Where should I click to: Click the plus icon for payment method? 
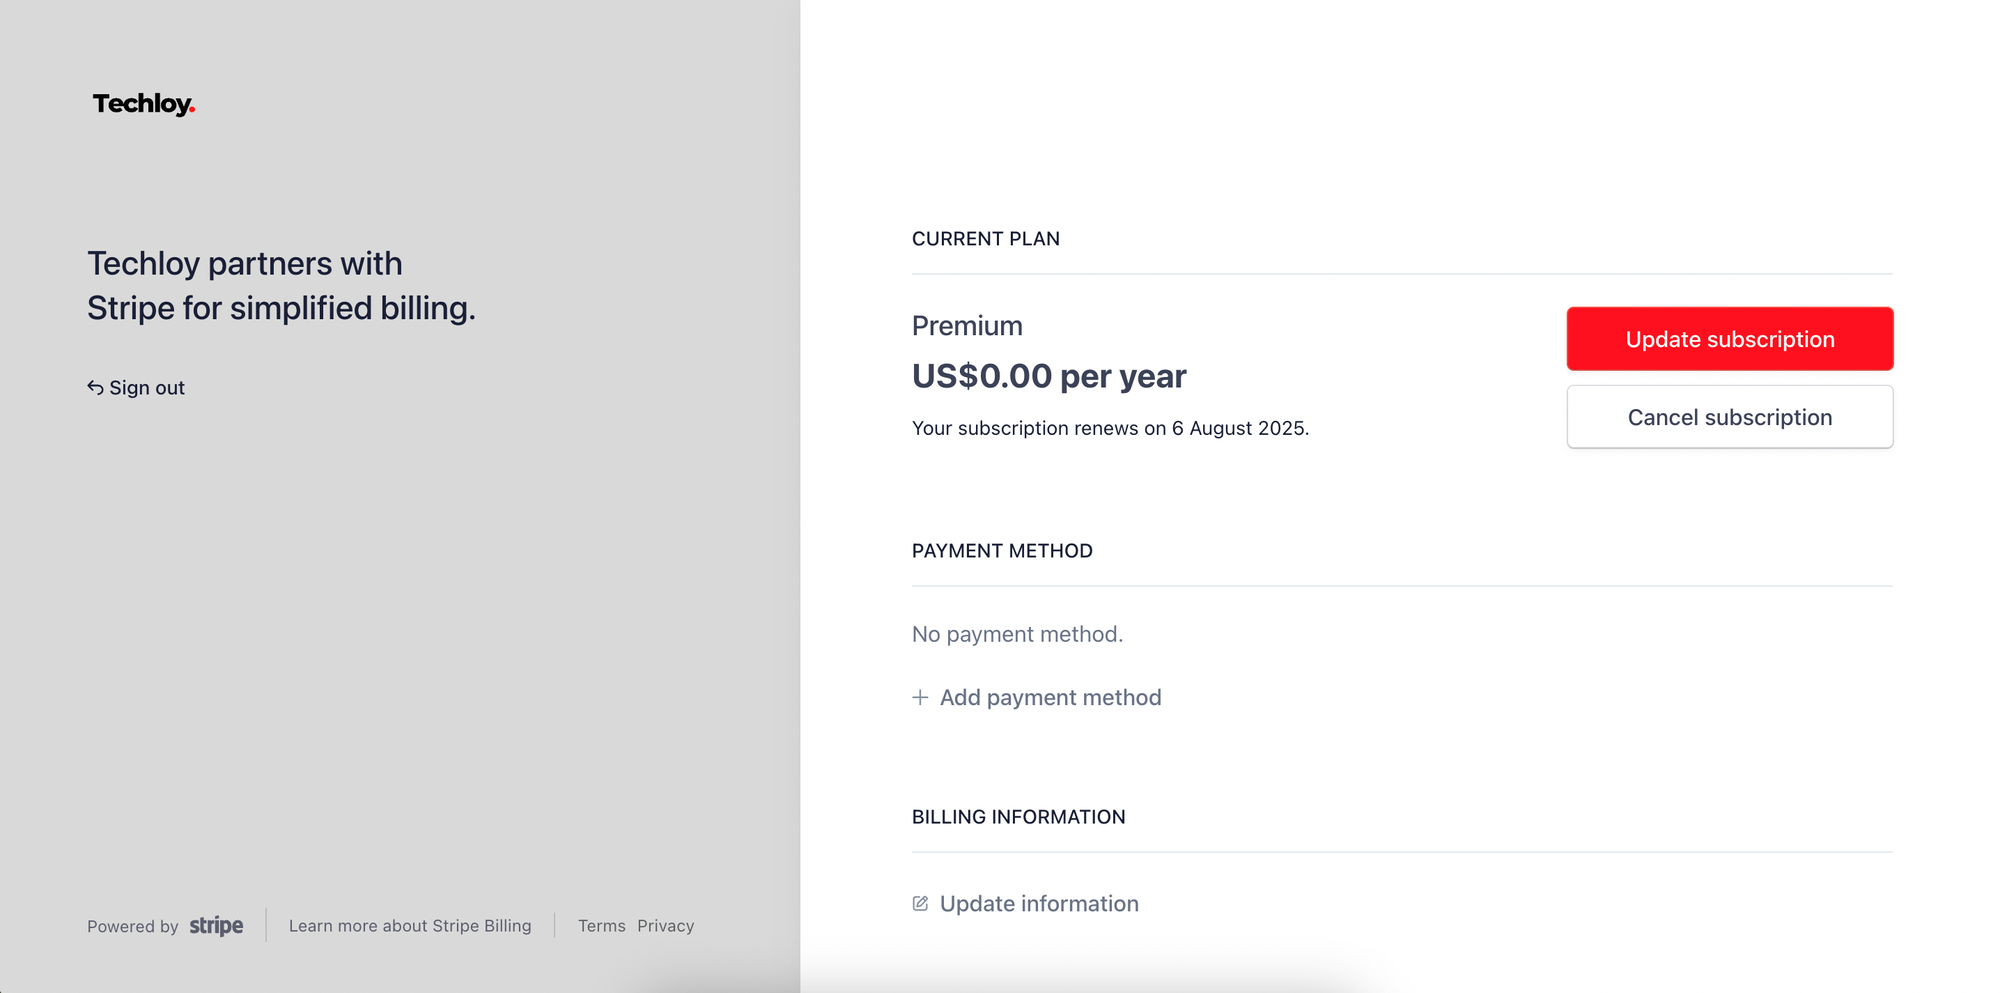pos(920,697)
